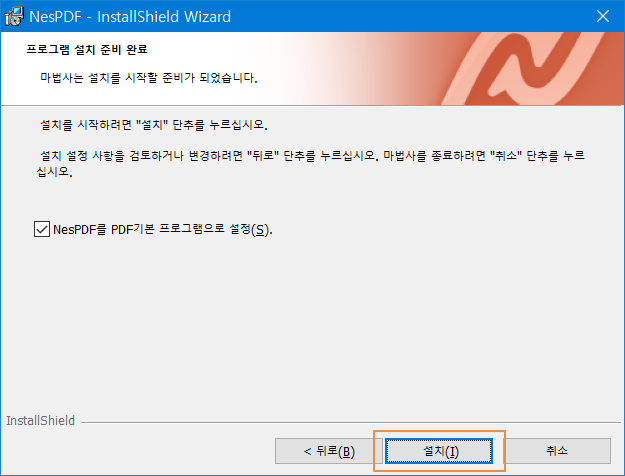Go back with the < 뒤로(B) button
Viewport: 625px width, 476px height.
329,451
